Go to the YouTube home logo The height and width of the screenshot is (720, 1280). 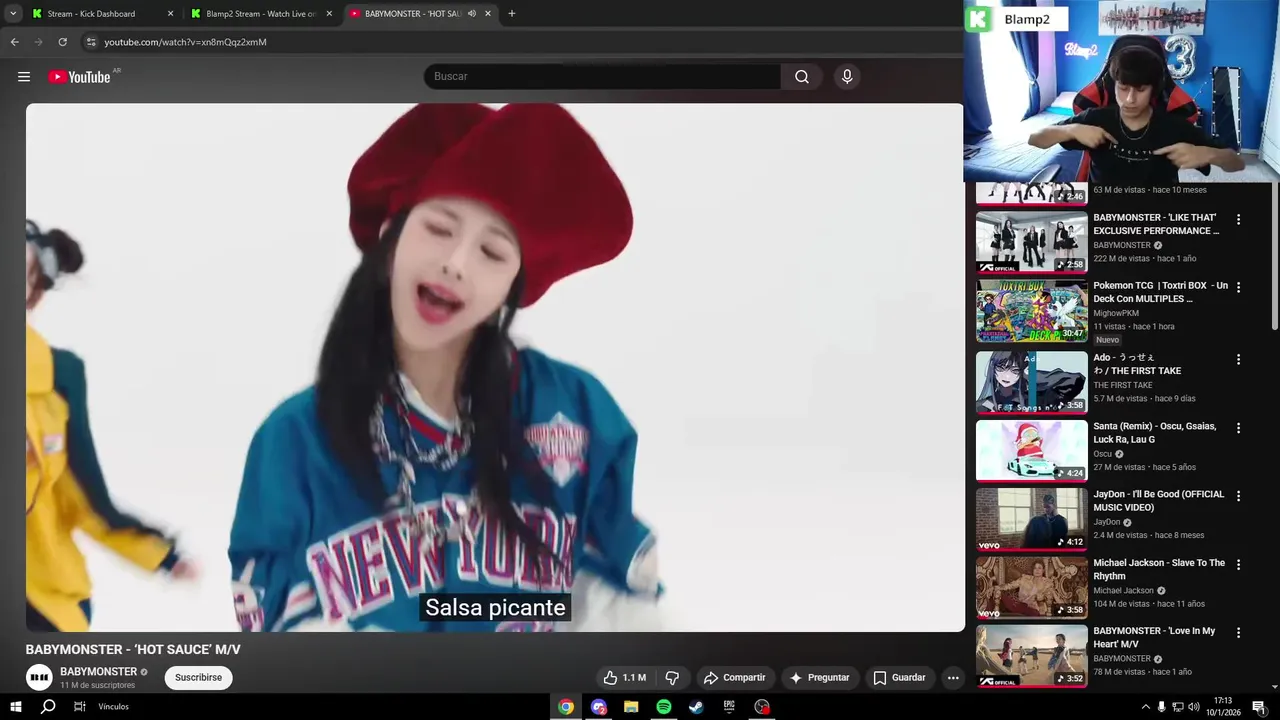click(x=79, y=77)
